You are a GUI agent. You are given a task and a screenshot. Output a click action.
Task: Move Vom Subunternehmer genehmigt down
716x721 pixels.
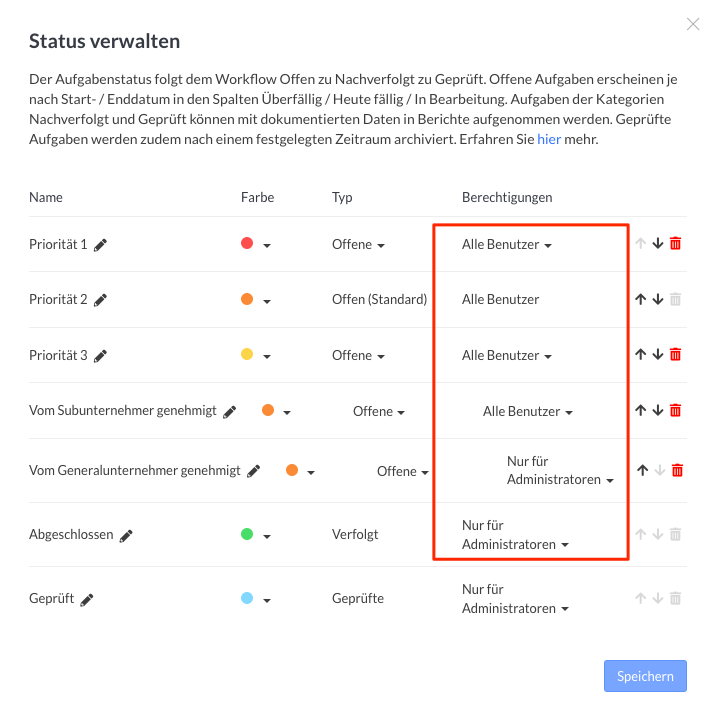(658, 410)
